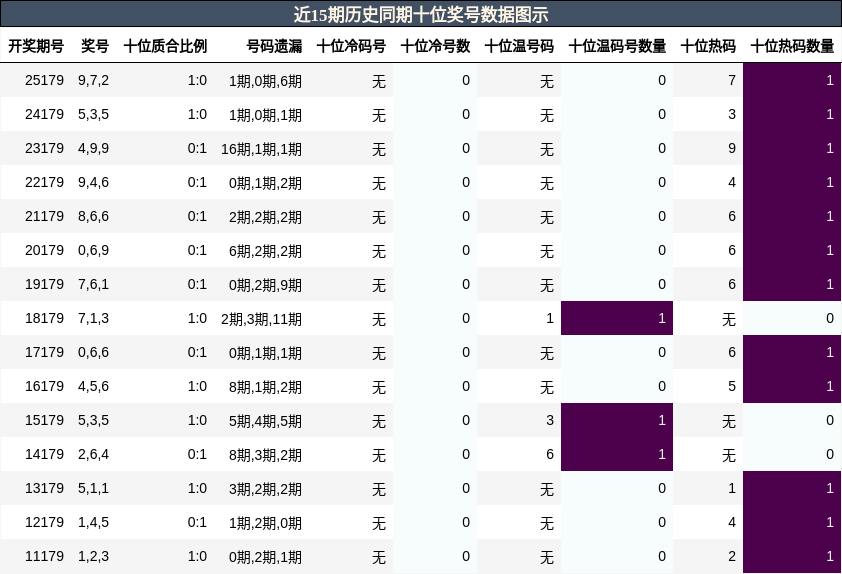Select period number 15179 cell
The height and width of the screenshot is (574, 842).
(44, 420)
